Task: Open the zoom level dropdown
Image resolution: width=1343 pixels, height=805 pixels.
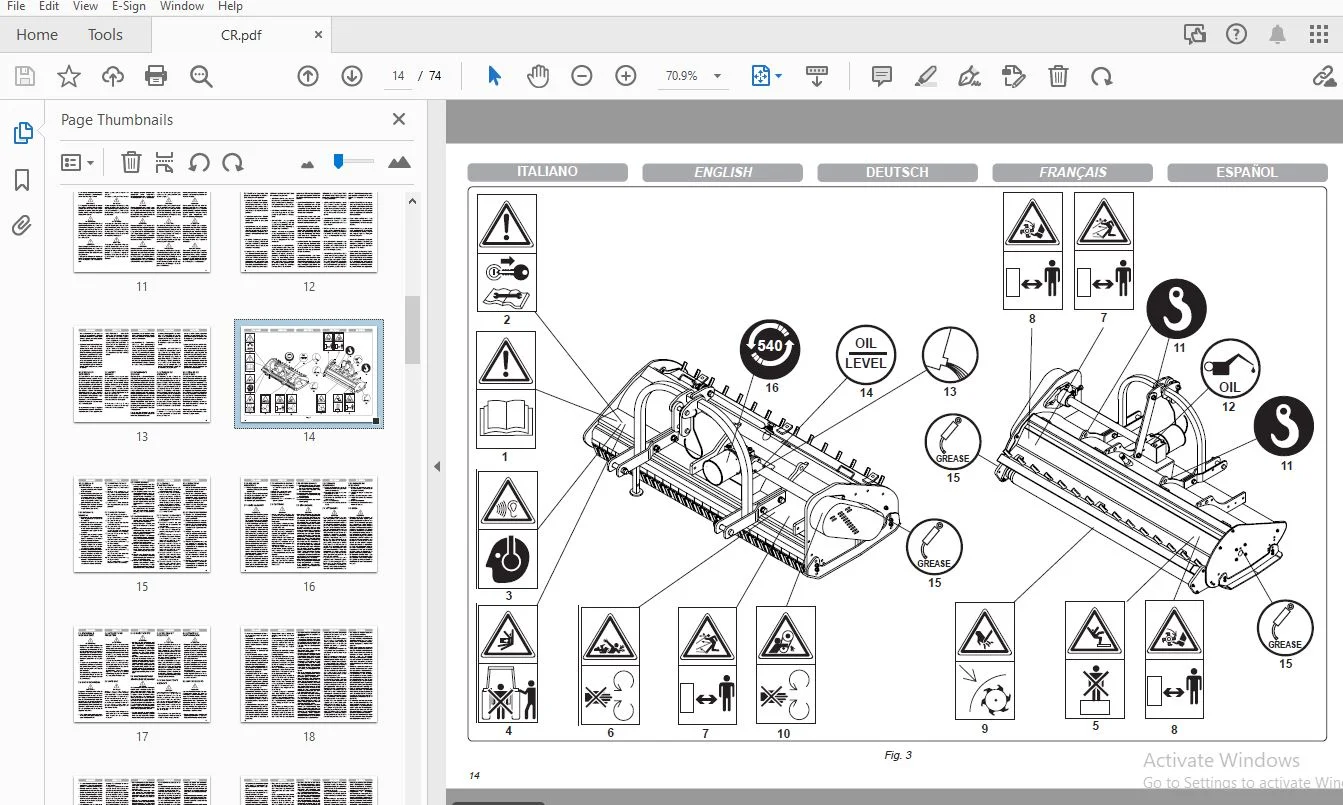Action: [717, 76]
